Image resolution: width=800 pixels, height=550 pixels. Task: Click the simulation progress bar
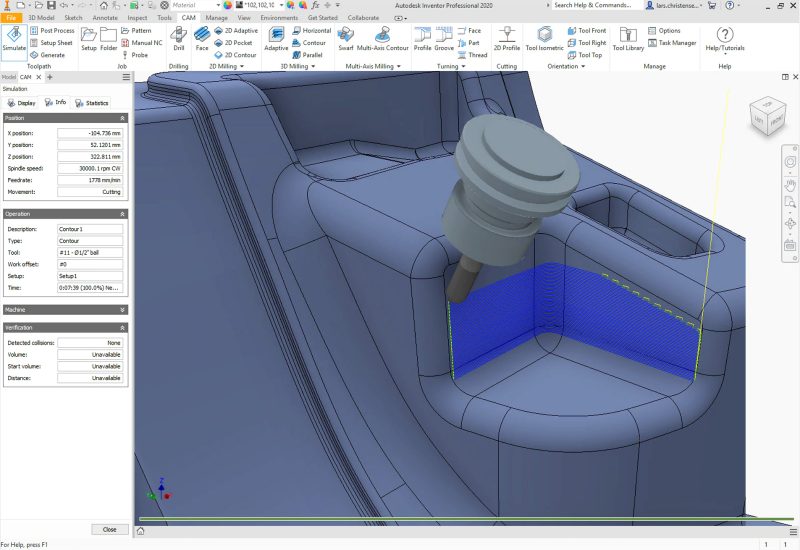pos(466,519)
